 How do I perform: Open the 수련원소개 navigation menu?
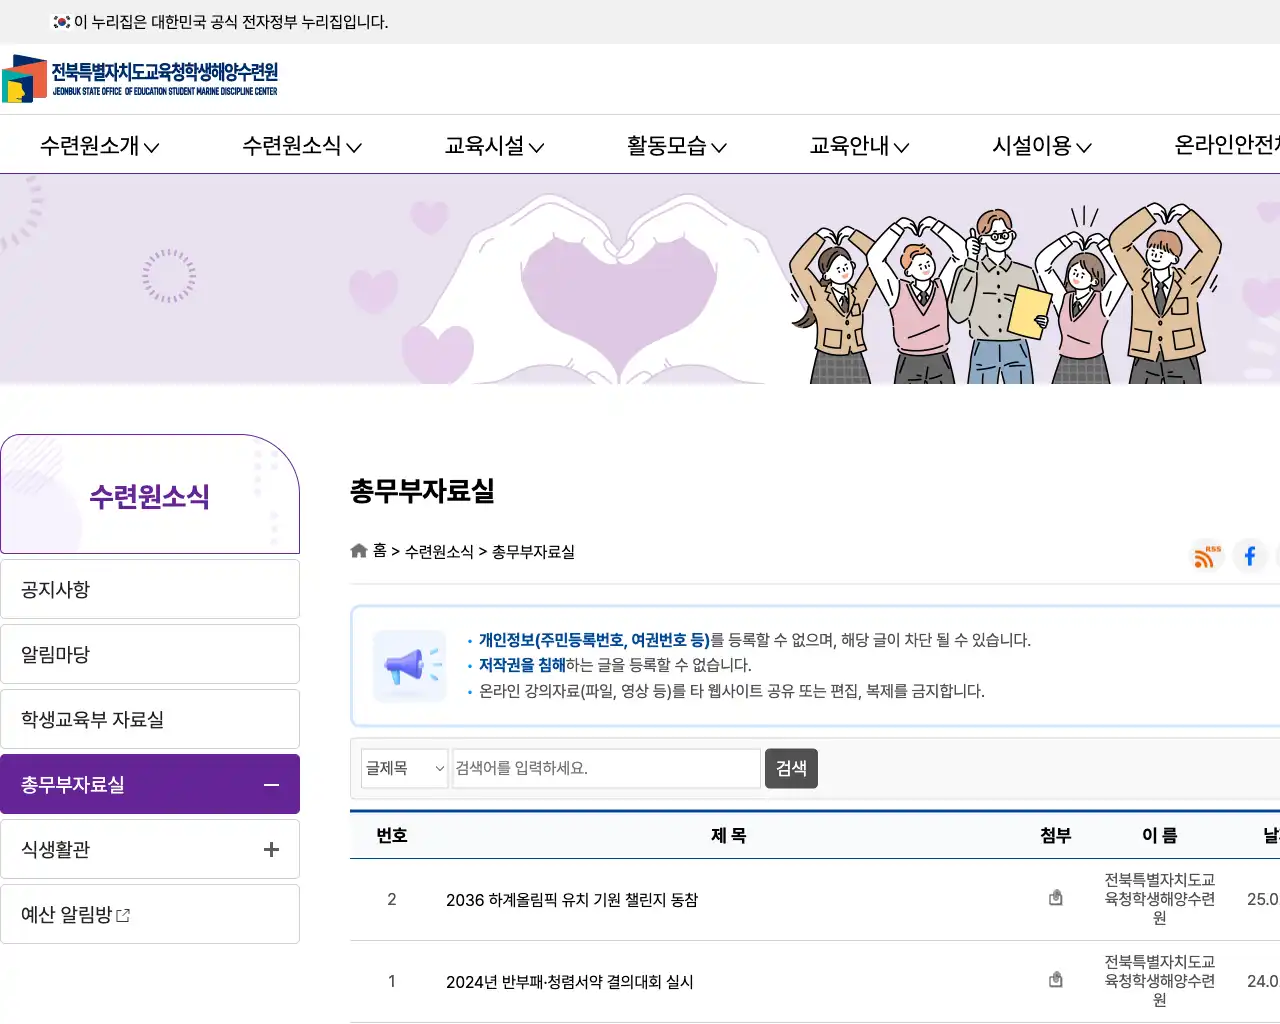(x=99, y=146)
